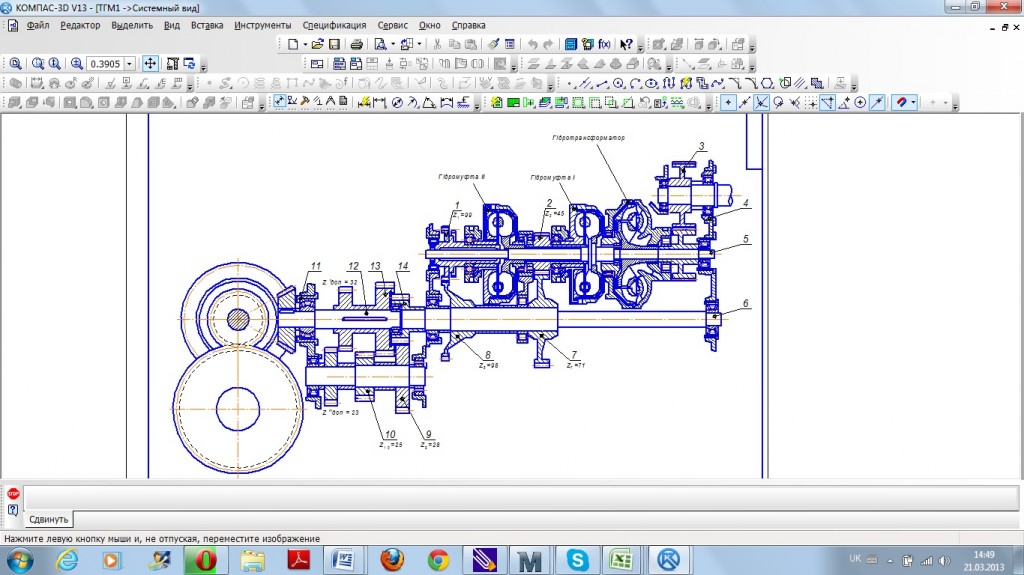
Task: Open Skype from the taskbar
Action: point(577,560)
